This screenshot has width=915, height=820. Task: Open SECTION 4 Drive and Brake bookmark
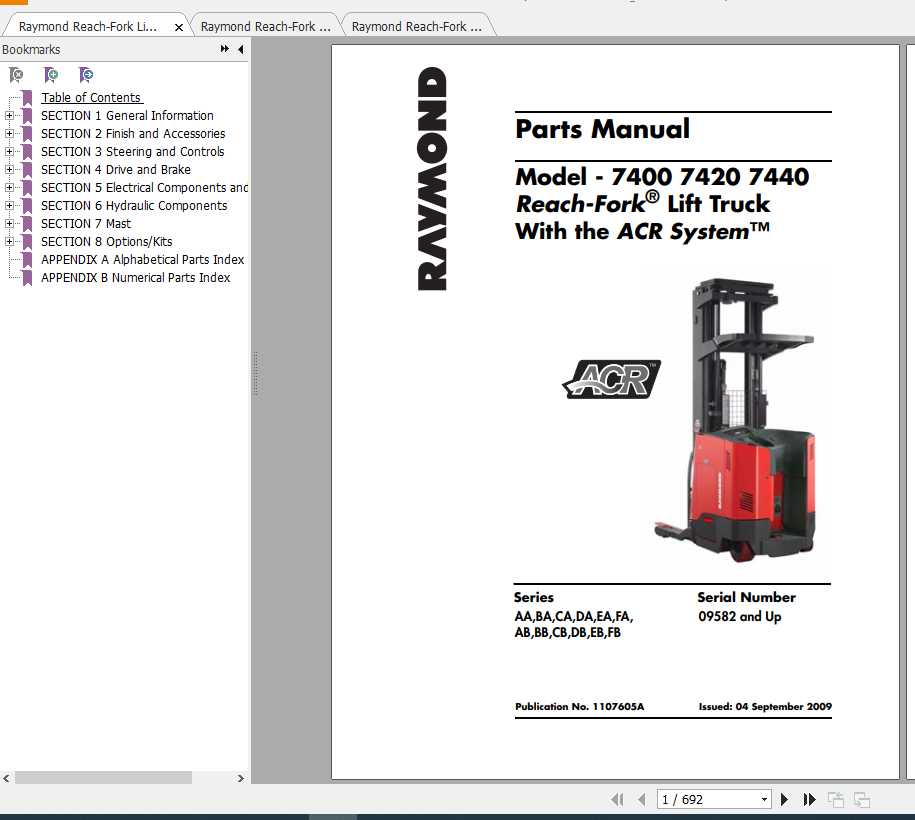coord(116,170)
